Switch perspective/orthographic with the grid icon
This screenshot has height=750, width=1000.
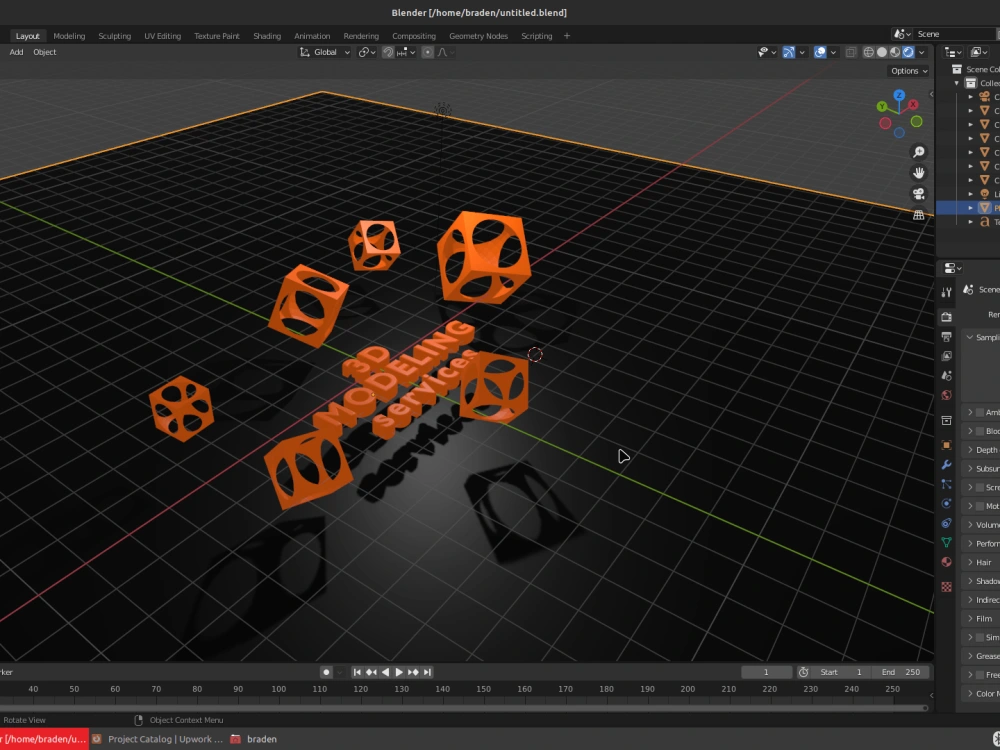coord(918,215)
